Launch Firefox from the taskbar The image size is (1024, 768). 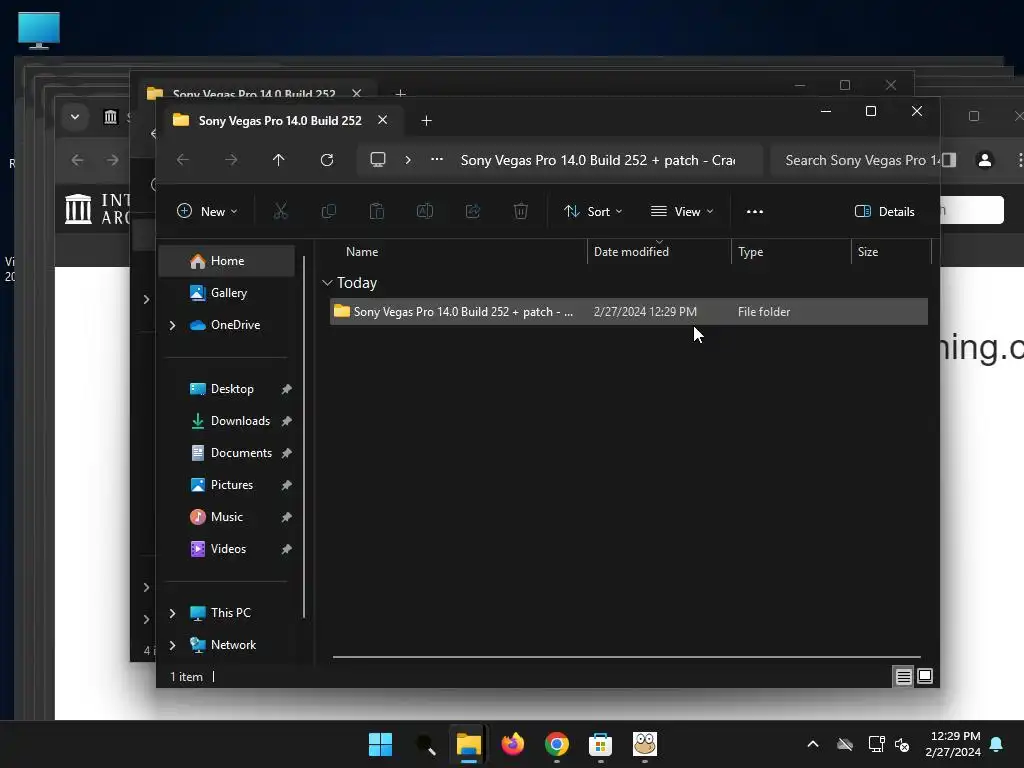[x=513, y=744]
